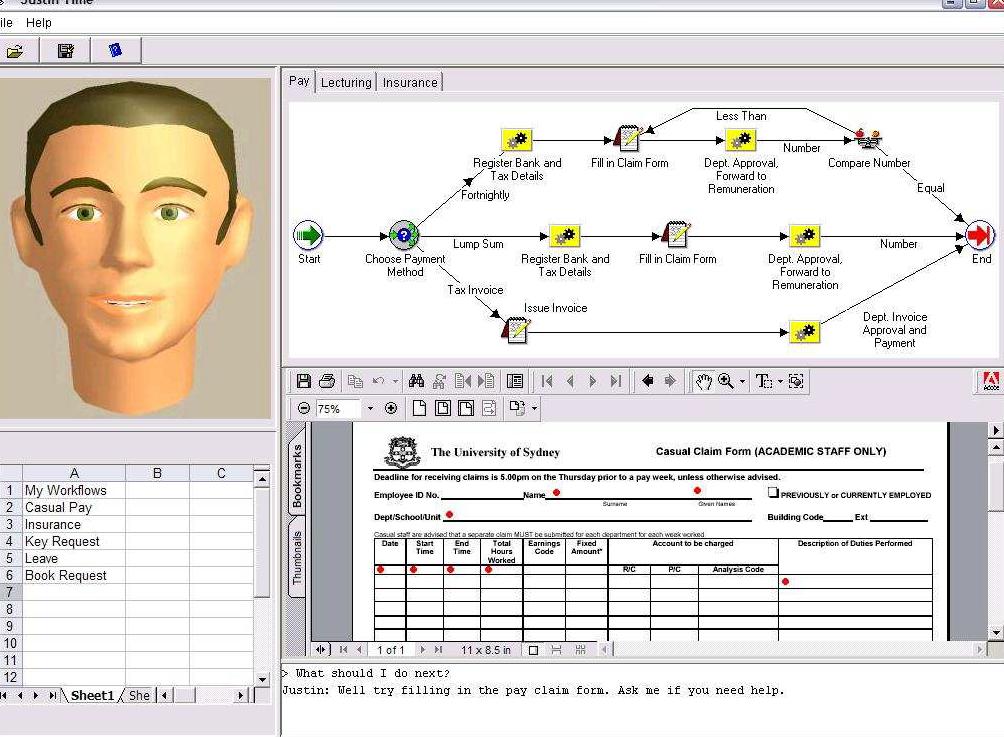Click the spreadsheet scroll down arrow
Screen dimensions: 1004x737
point(262,679)
